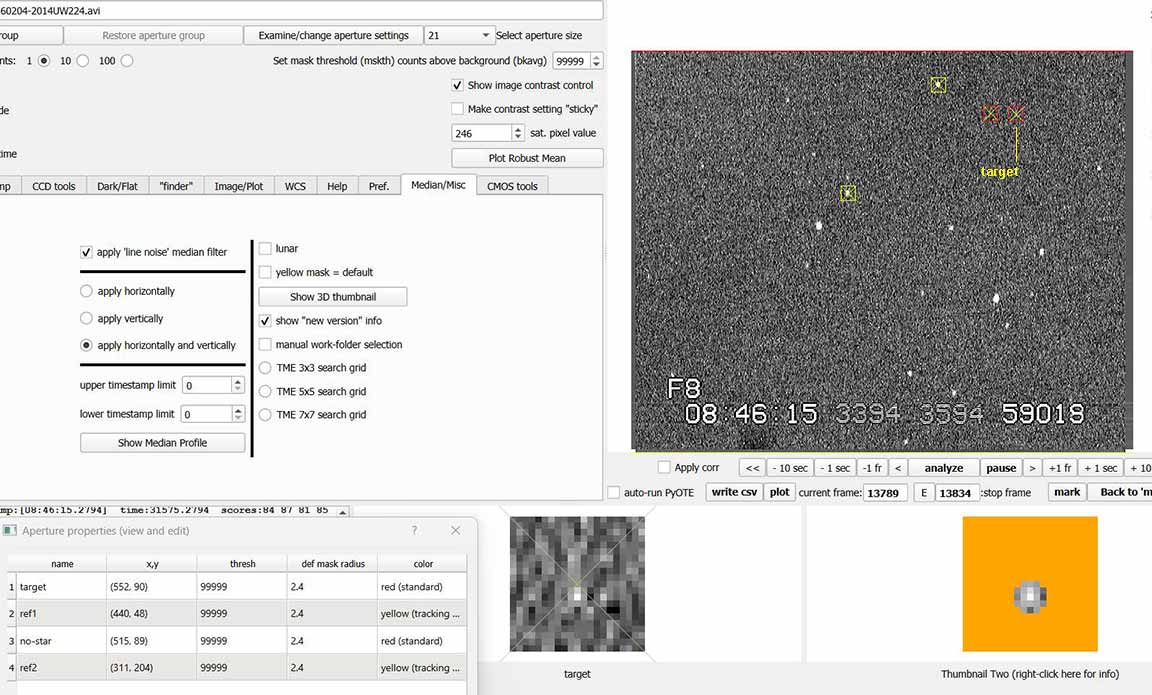
Task: Open the WCS tab
Action: 295,186
